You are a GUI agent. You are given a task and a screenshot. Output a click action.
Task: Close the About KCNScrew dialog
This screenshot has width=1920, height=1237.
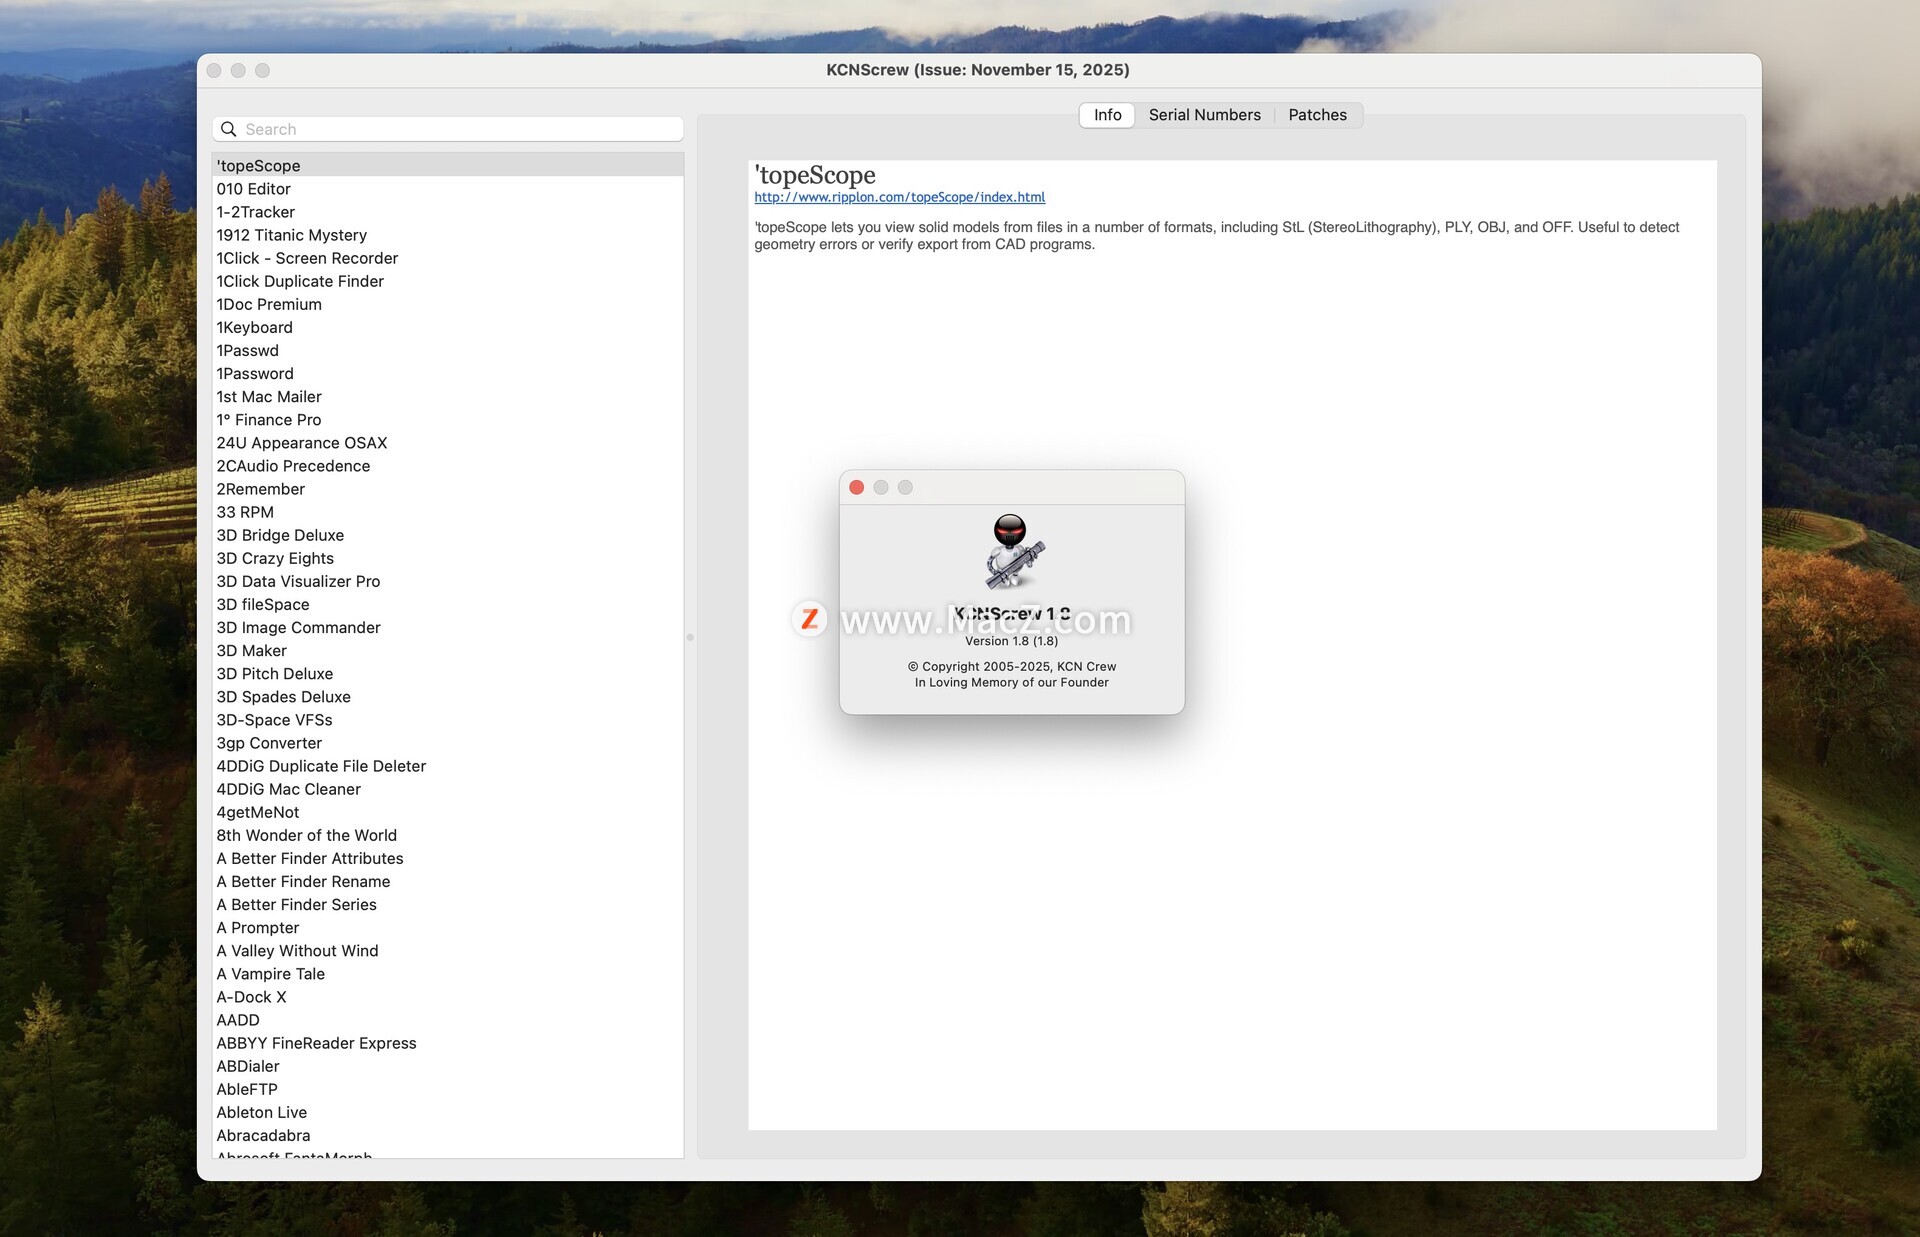[856, 487]
